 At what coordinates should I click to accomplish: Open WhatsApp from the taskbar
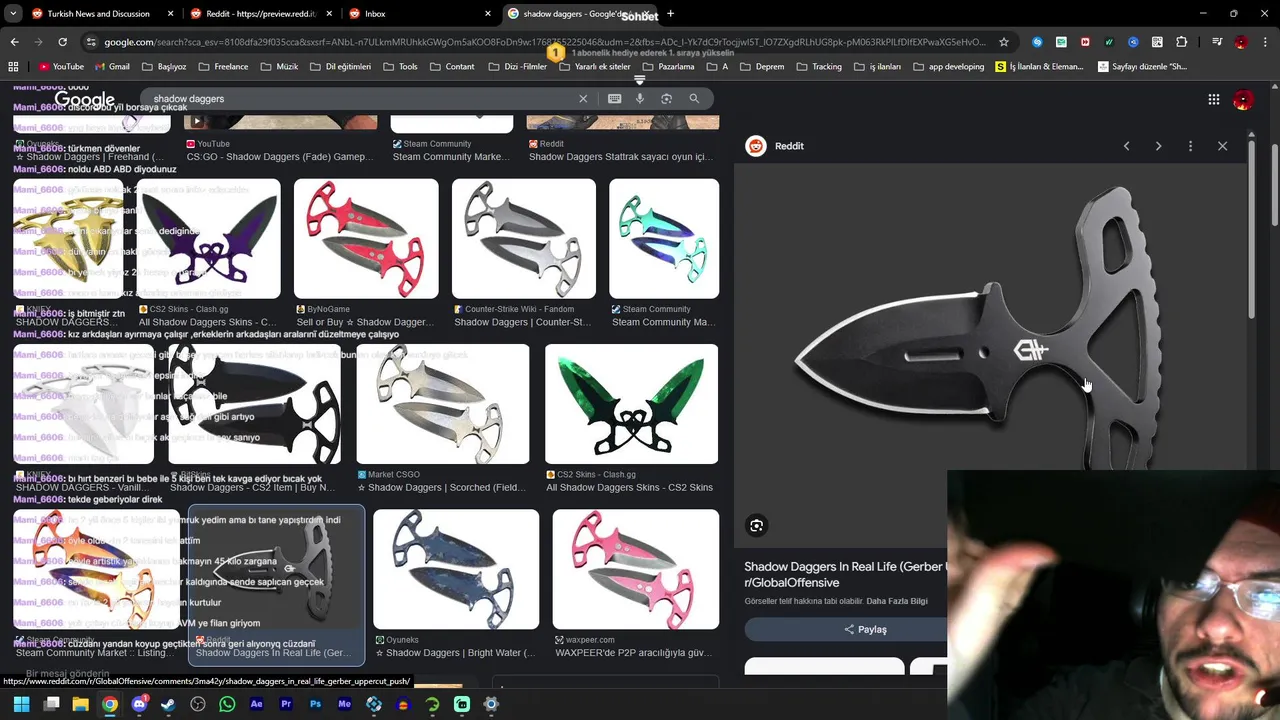click(227, 704)
